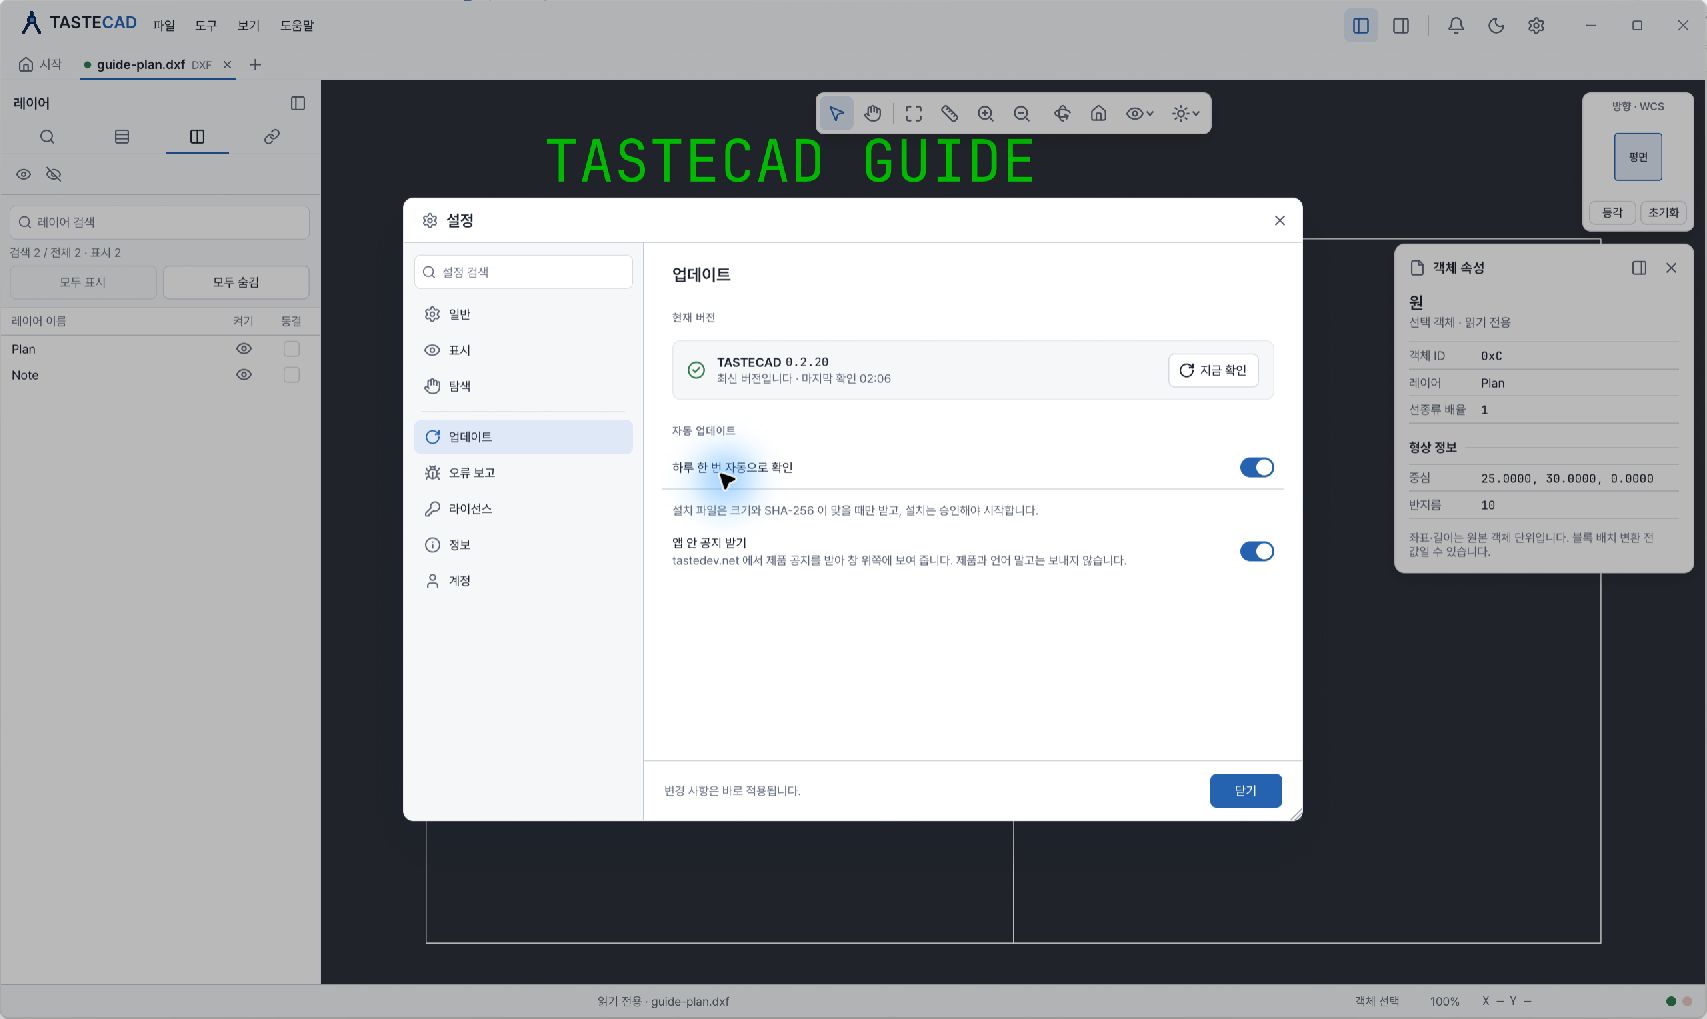Open notifications bell icon
This screenshot has height=1019, width=1707.
pos(1456,26)
